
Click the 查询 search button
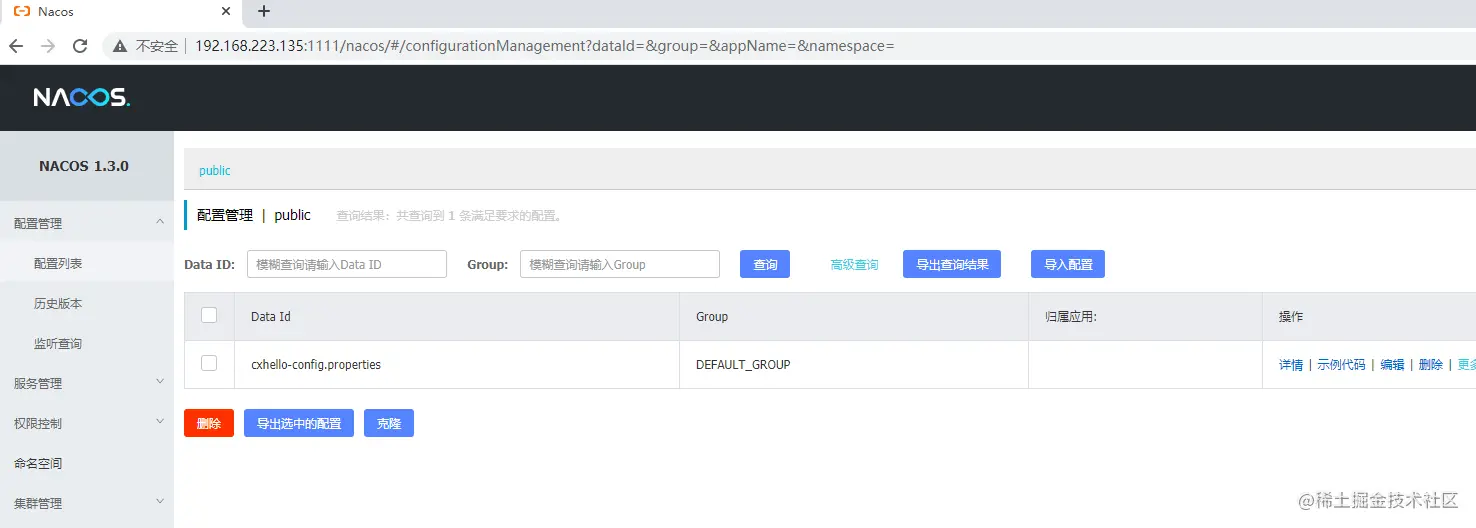[x=765, y=264]
